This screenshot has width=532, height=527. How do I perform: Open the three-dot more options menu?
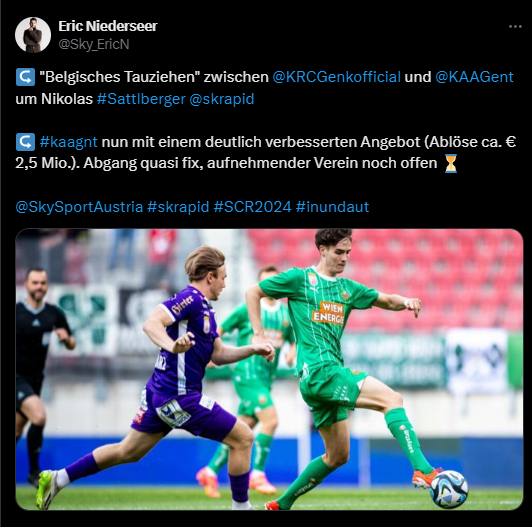point(515,26)
